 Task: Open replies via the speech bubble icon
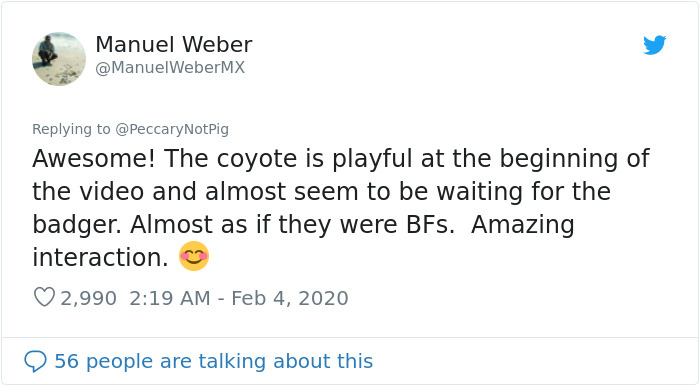point(35,361)
